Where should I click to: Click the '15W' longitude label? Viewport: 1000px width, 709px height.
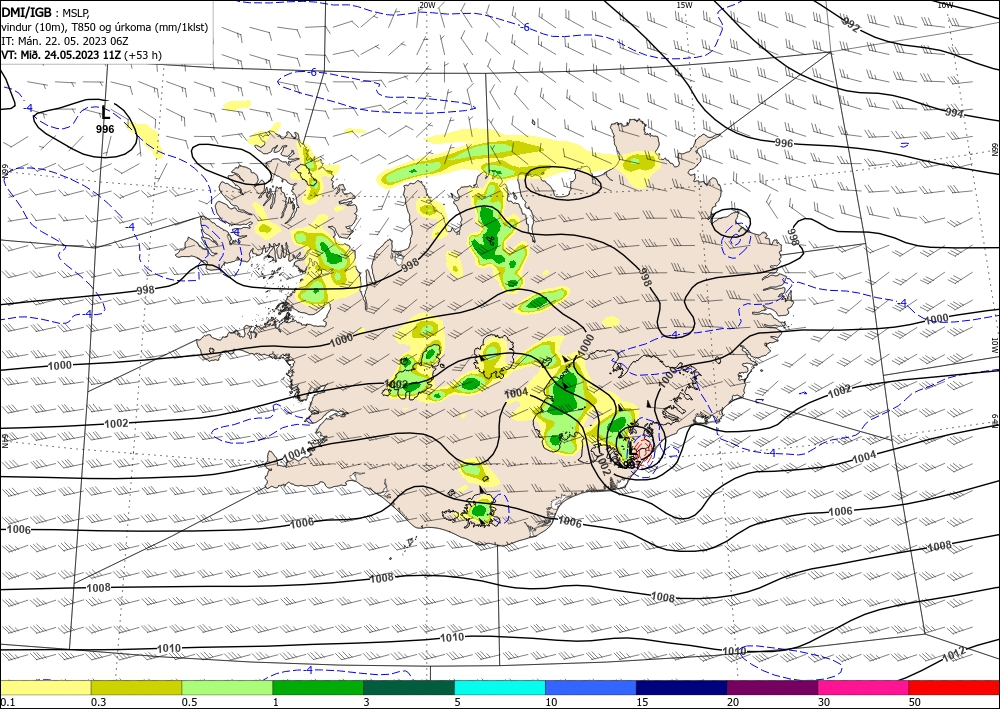tap(684, 5)
